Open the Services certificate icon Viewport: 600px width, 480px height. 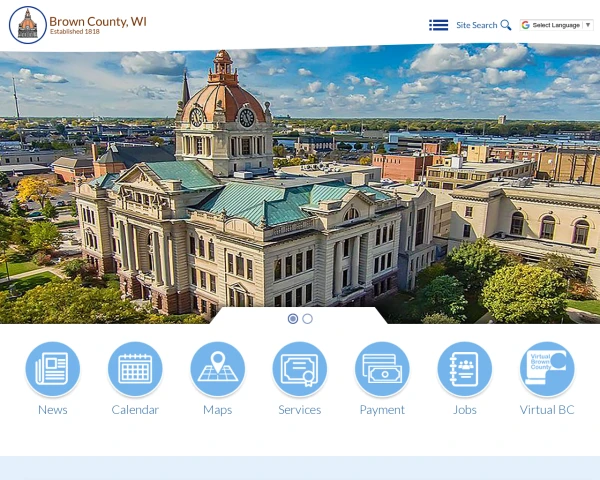pos(300,369)
